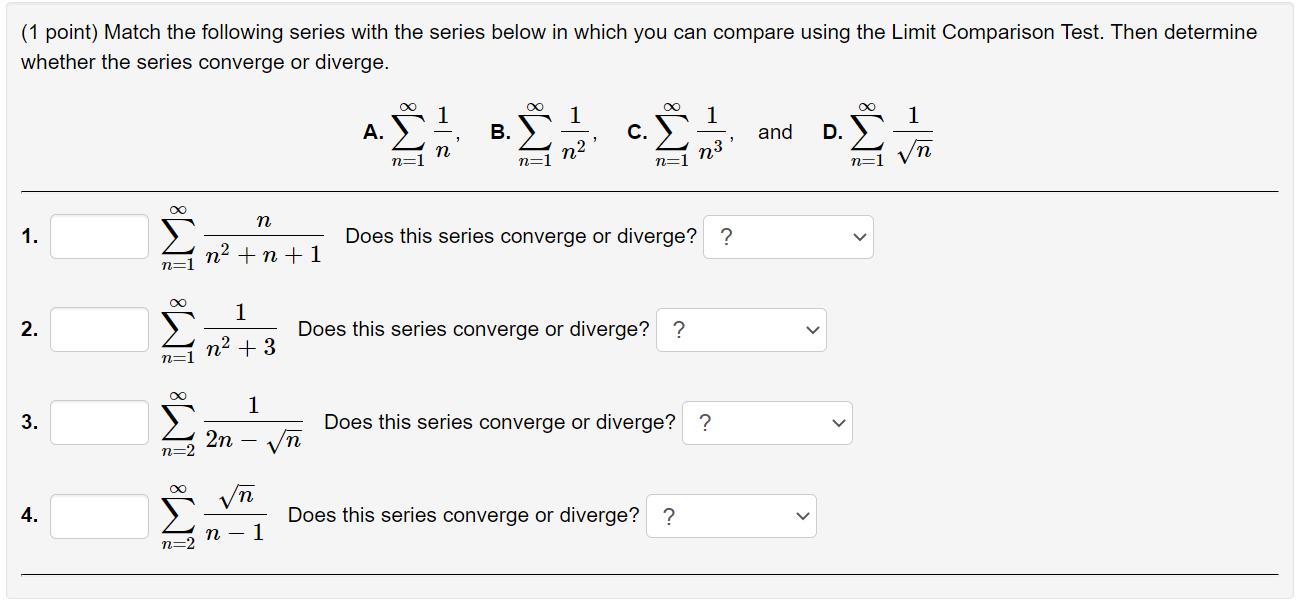Viewport: 1302px width, 606px height.
Task: Select the answer box for series 4
Action: point(99,516)
